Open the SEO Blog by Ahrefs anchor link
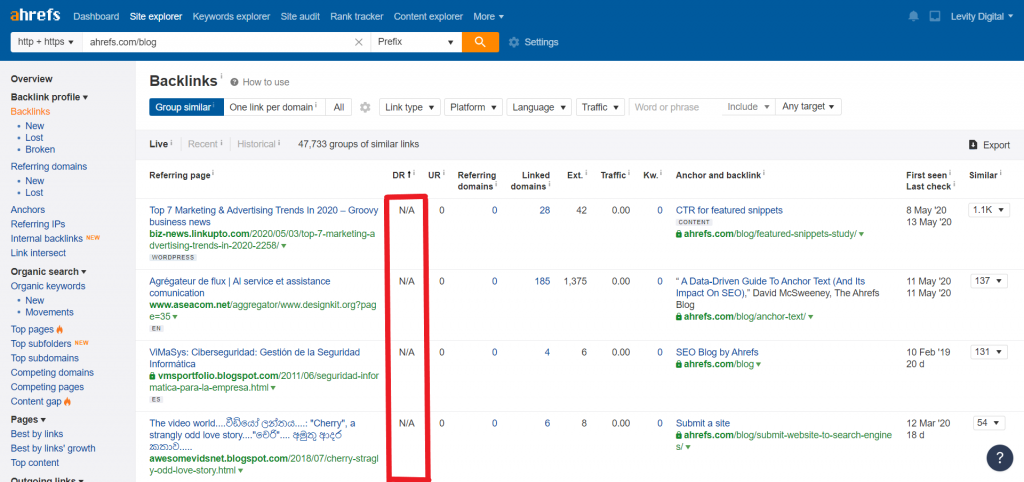Viewport: 1024px width, 482px height. point(717,352)
